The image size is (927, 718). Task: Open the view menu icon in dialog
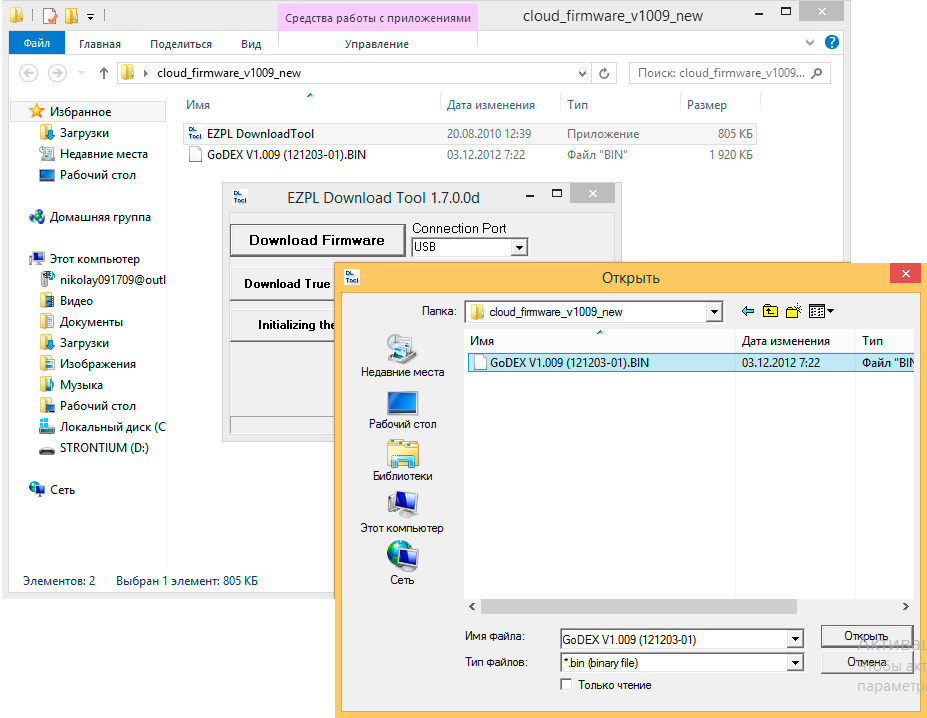(x=820, y=312)
